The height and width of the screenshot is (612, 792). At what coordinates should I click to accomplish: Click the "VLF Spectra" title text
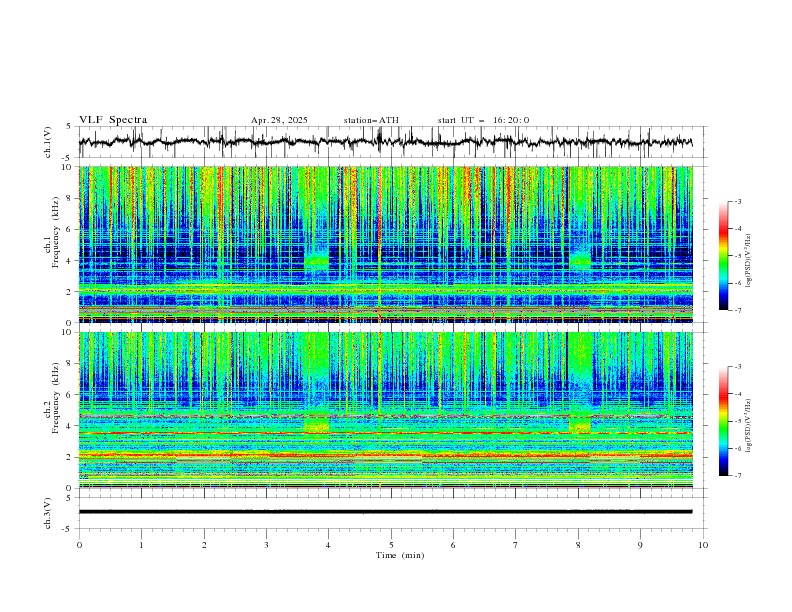pyautogui.click(x=113, y=120)
